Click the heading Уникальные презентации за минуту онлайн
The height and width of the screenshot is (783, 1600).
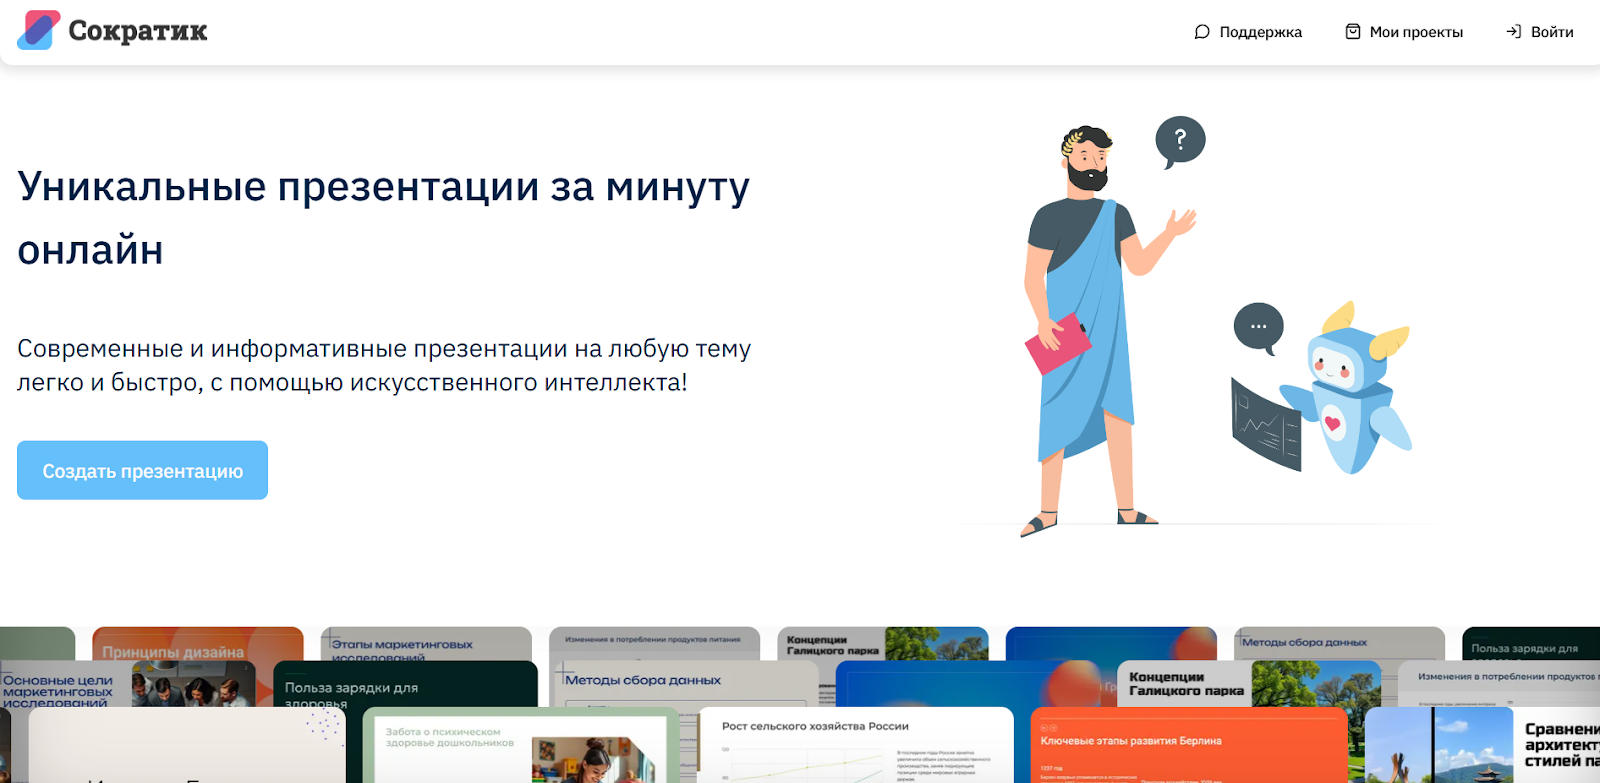tap(384, 218)
